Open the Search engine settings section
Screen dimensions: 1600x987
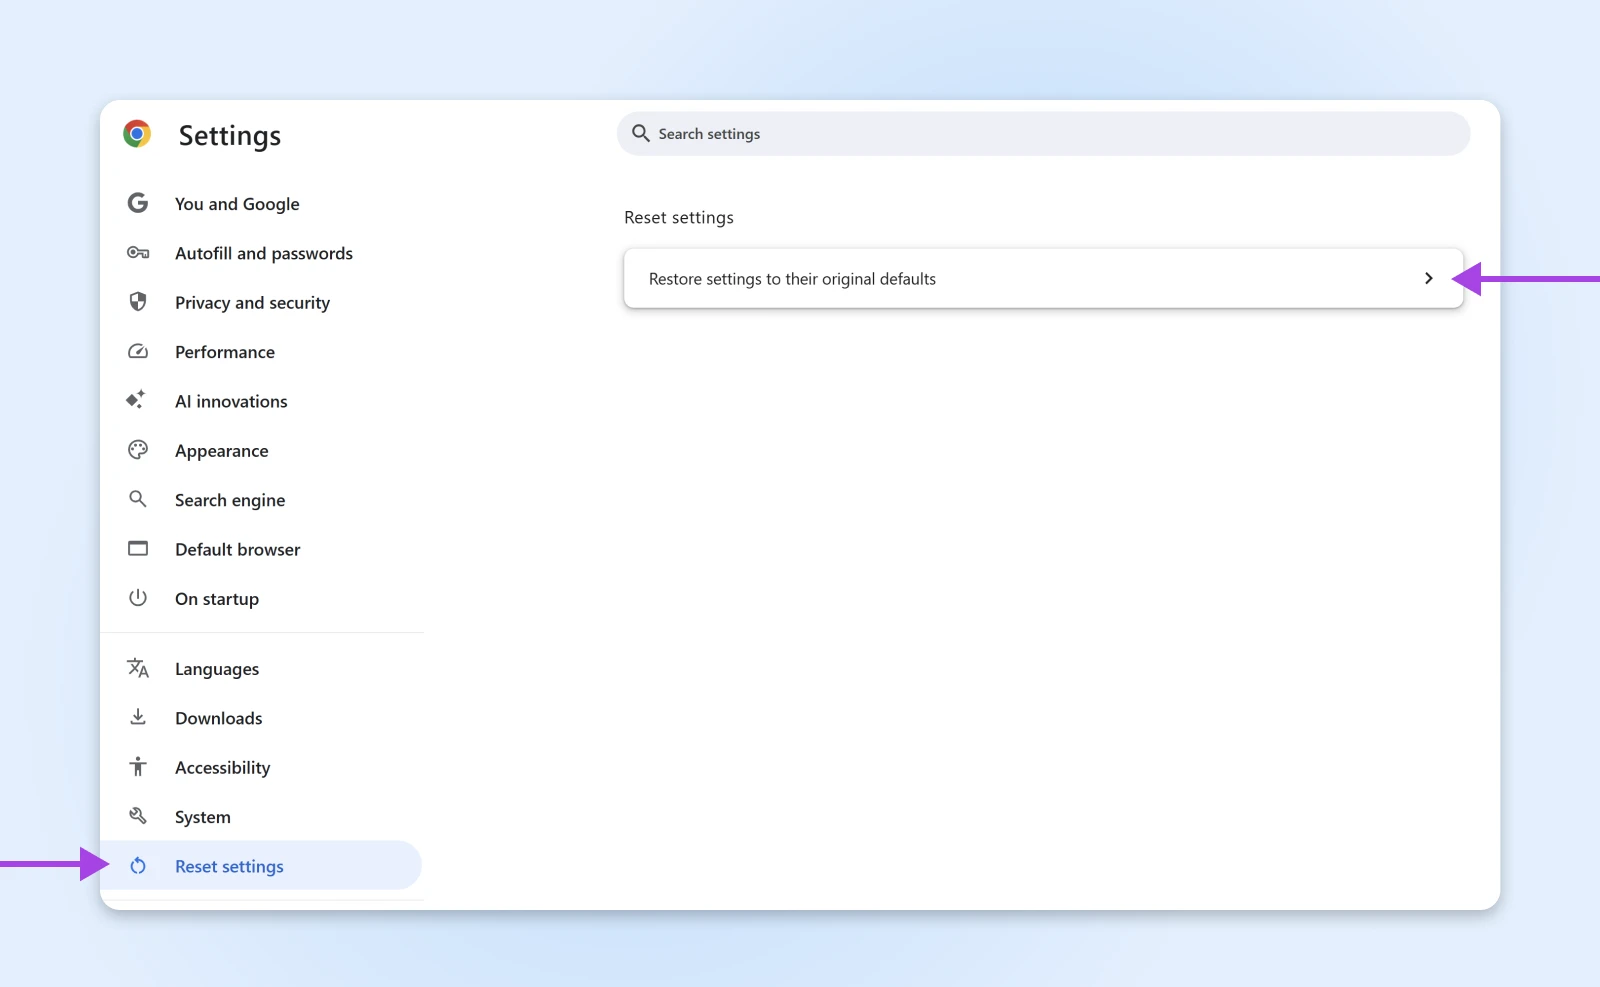230,500
